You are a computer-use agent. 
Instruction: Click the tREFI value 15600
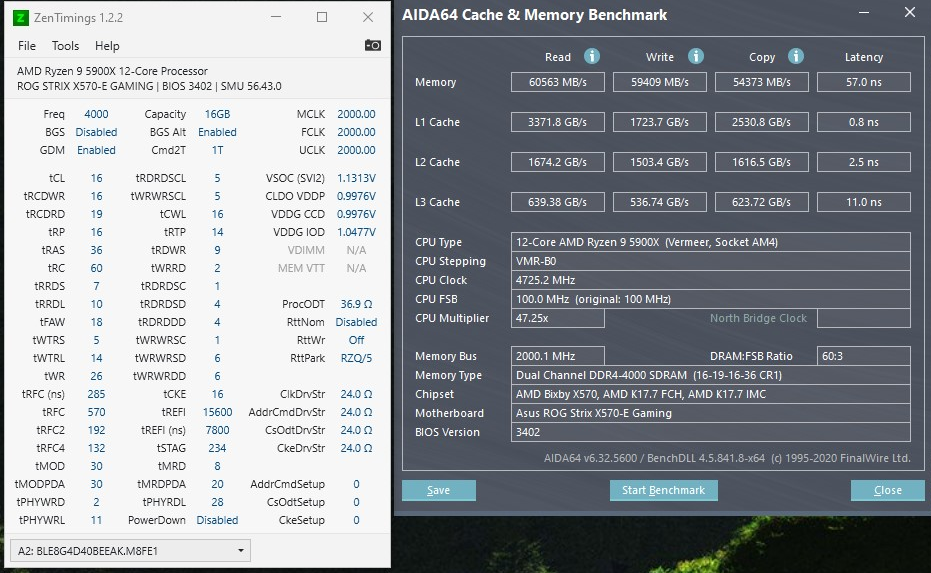click(217, 411)
